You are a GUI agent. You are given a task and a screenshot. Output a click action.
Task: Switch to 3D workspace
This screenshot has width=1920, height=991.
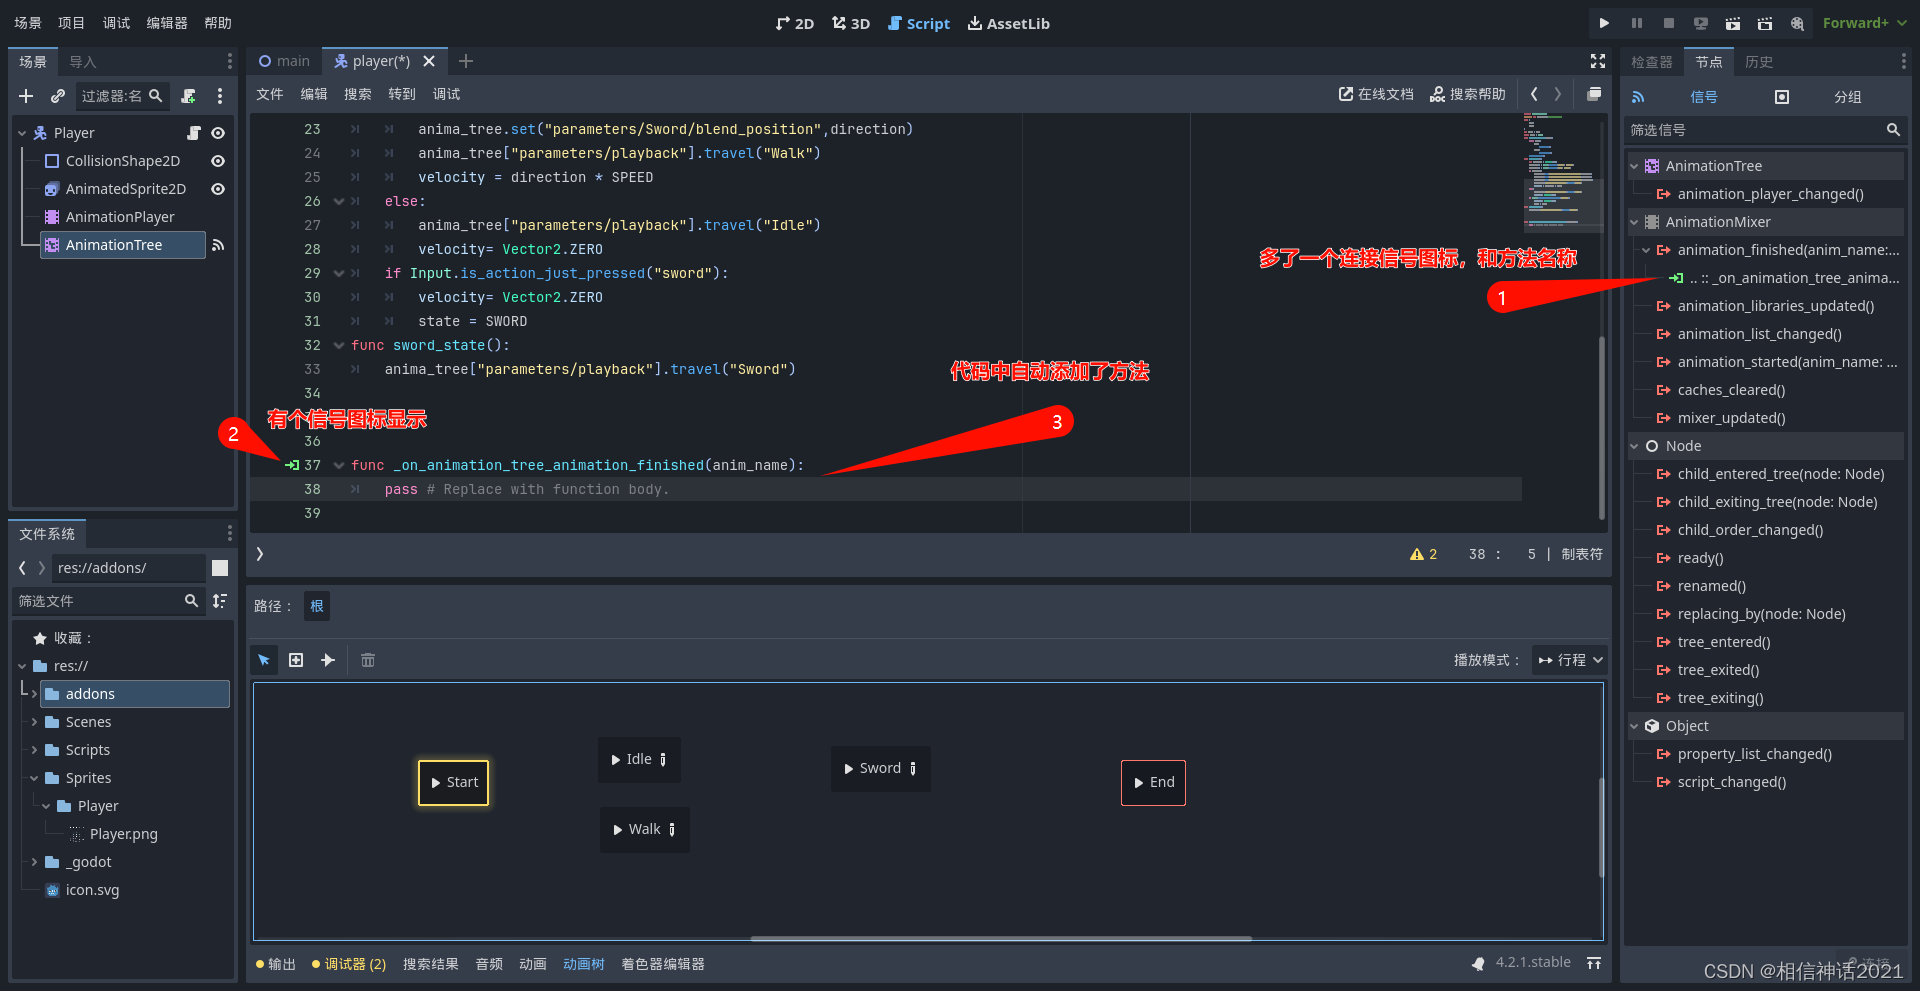point(851,23)
